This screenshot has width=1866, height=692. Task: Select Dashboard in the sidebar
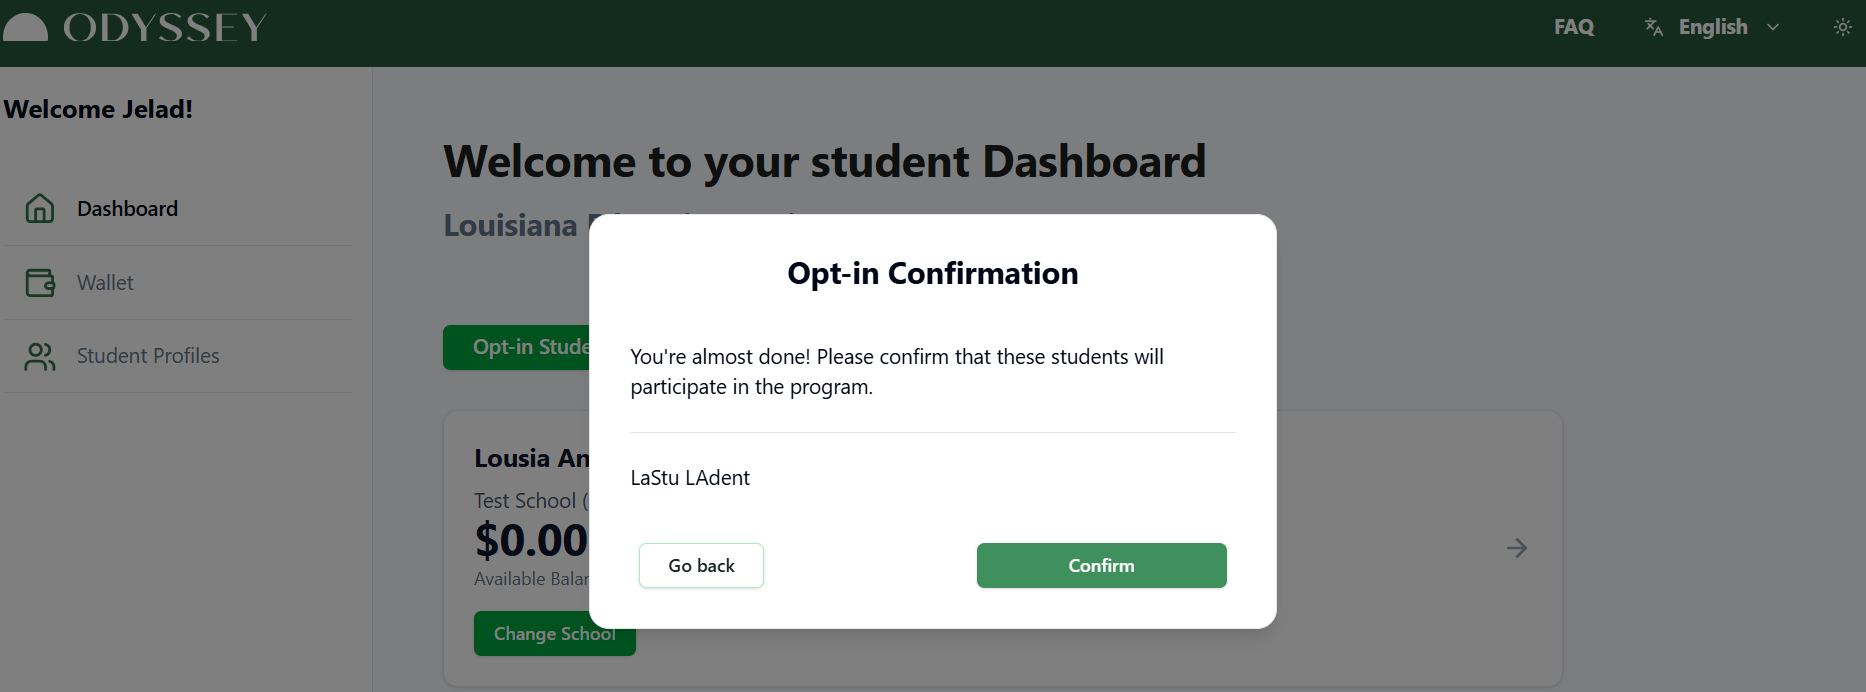(127, 209)
